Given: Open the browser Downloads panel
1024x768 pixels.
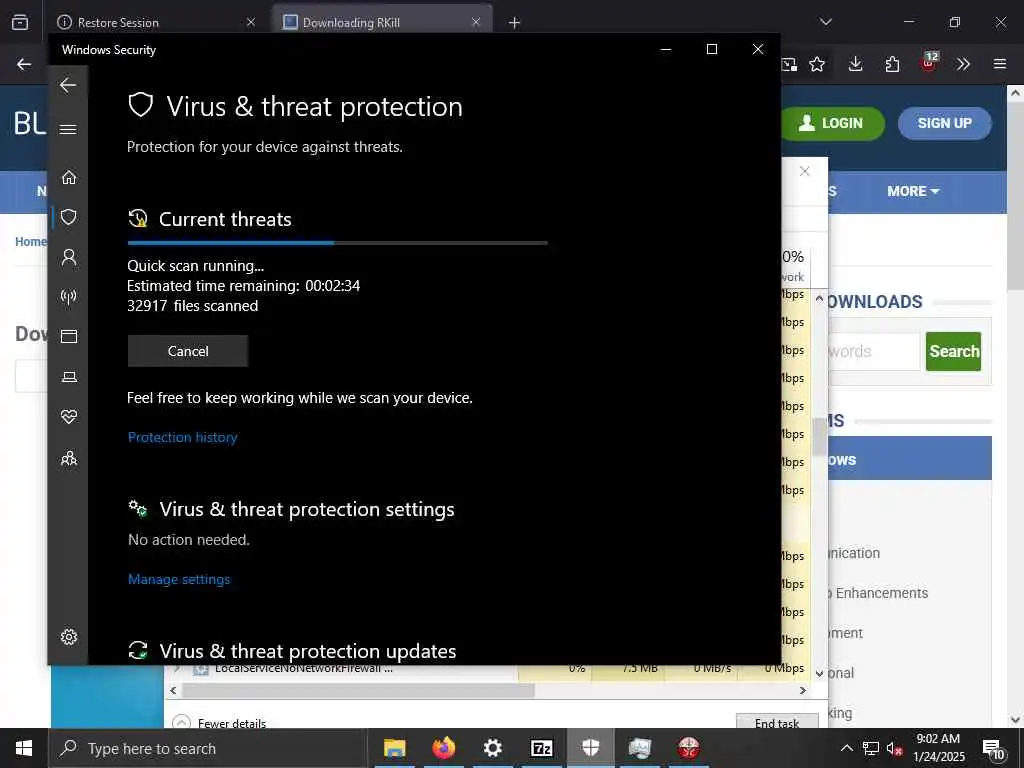Looking at the screenshot, I should pyautogui.click(x=856, y=64).
